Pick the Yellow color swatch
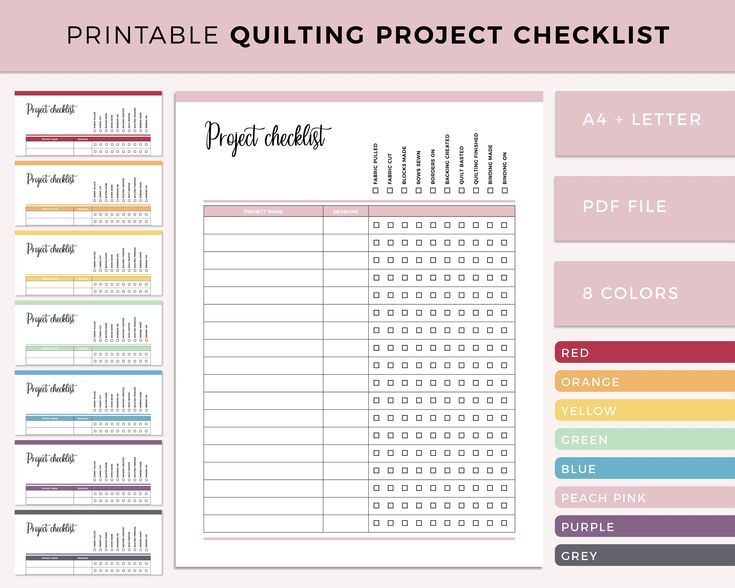The width and height of the screenshot is (735, 588). coord(644,411)
